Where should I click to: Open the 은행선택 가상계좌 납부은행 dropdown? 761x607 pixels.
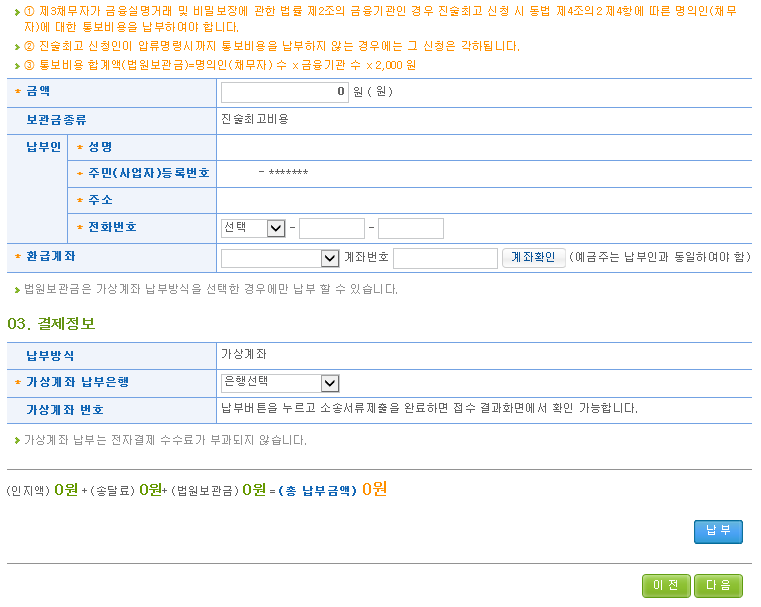click(280, 383)
